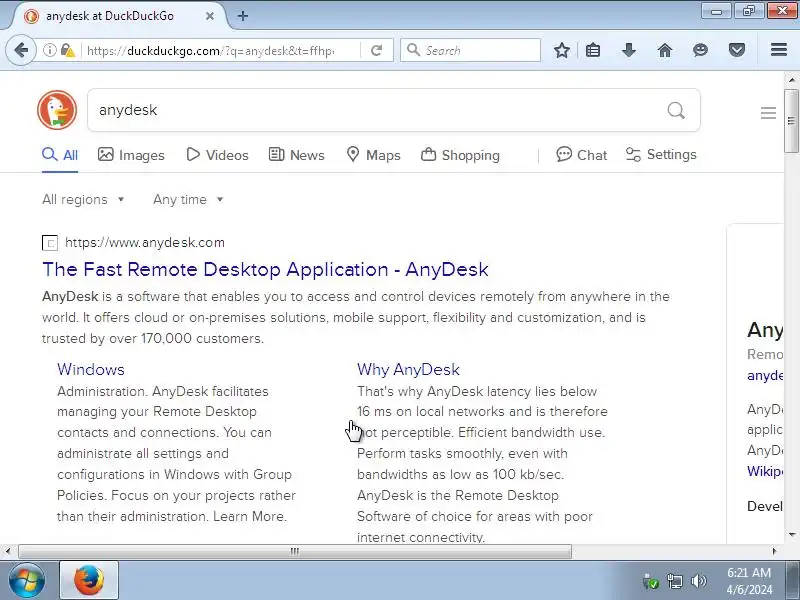This screenshot has width=800, height=600.
Task: Open the Why AnyDesk sitelink
Action: 408,369
